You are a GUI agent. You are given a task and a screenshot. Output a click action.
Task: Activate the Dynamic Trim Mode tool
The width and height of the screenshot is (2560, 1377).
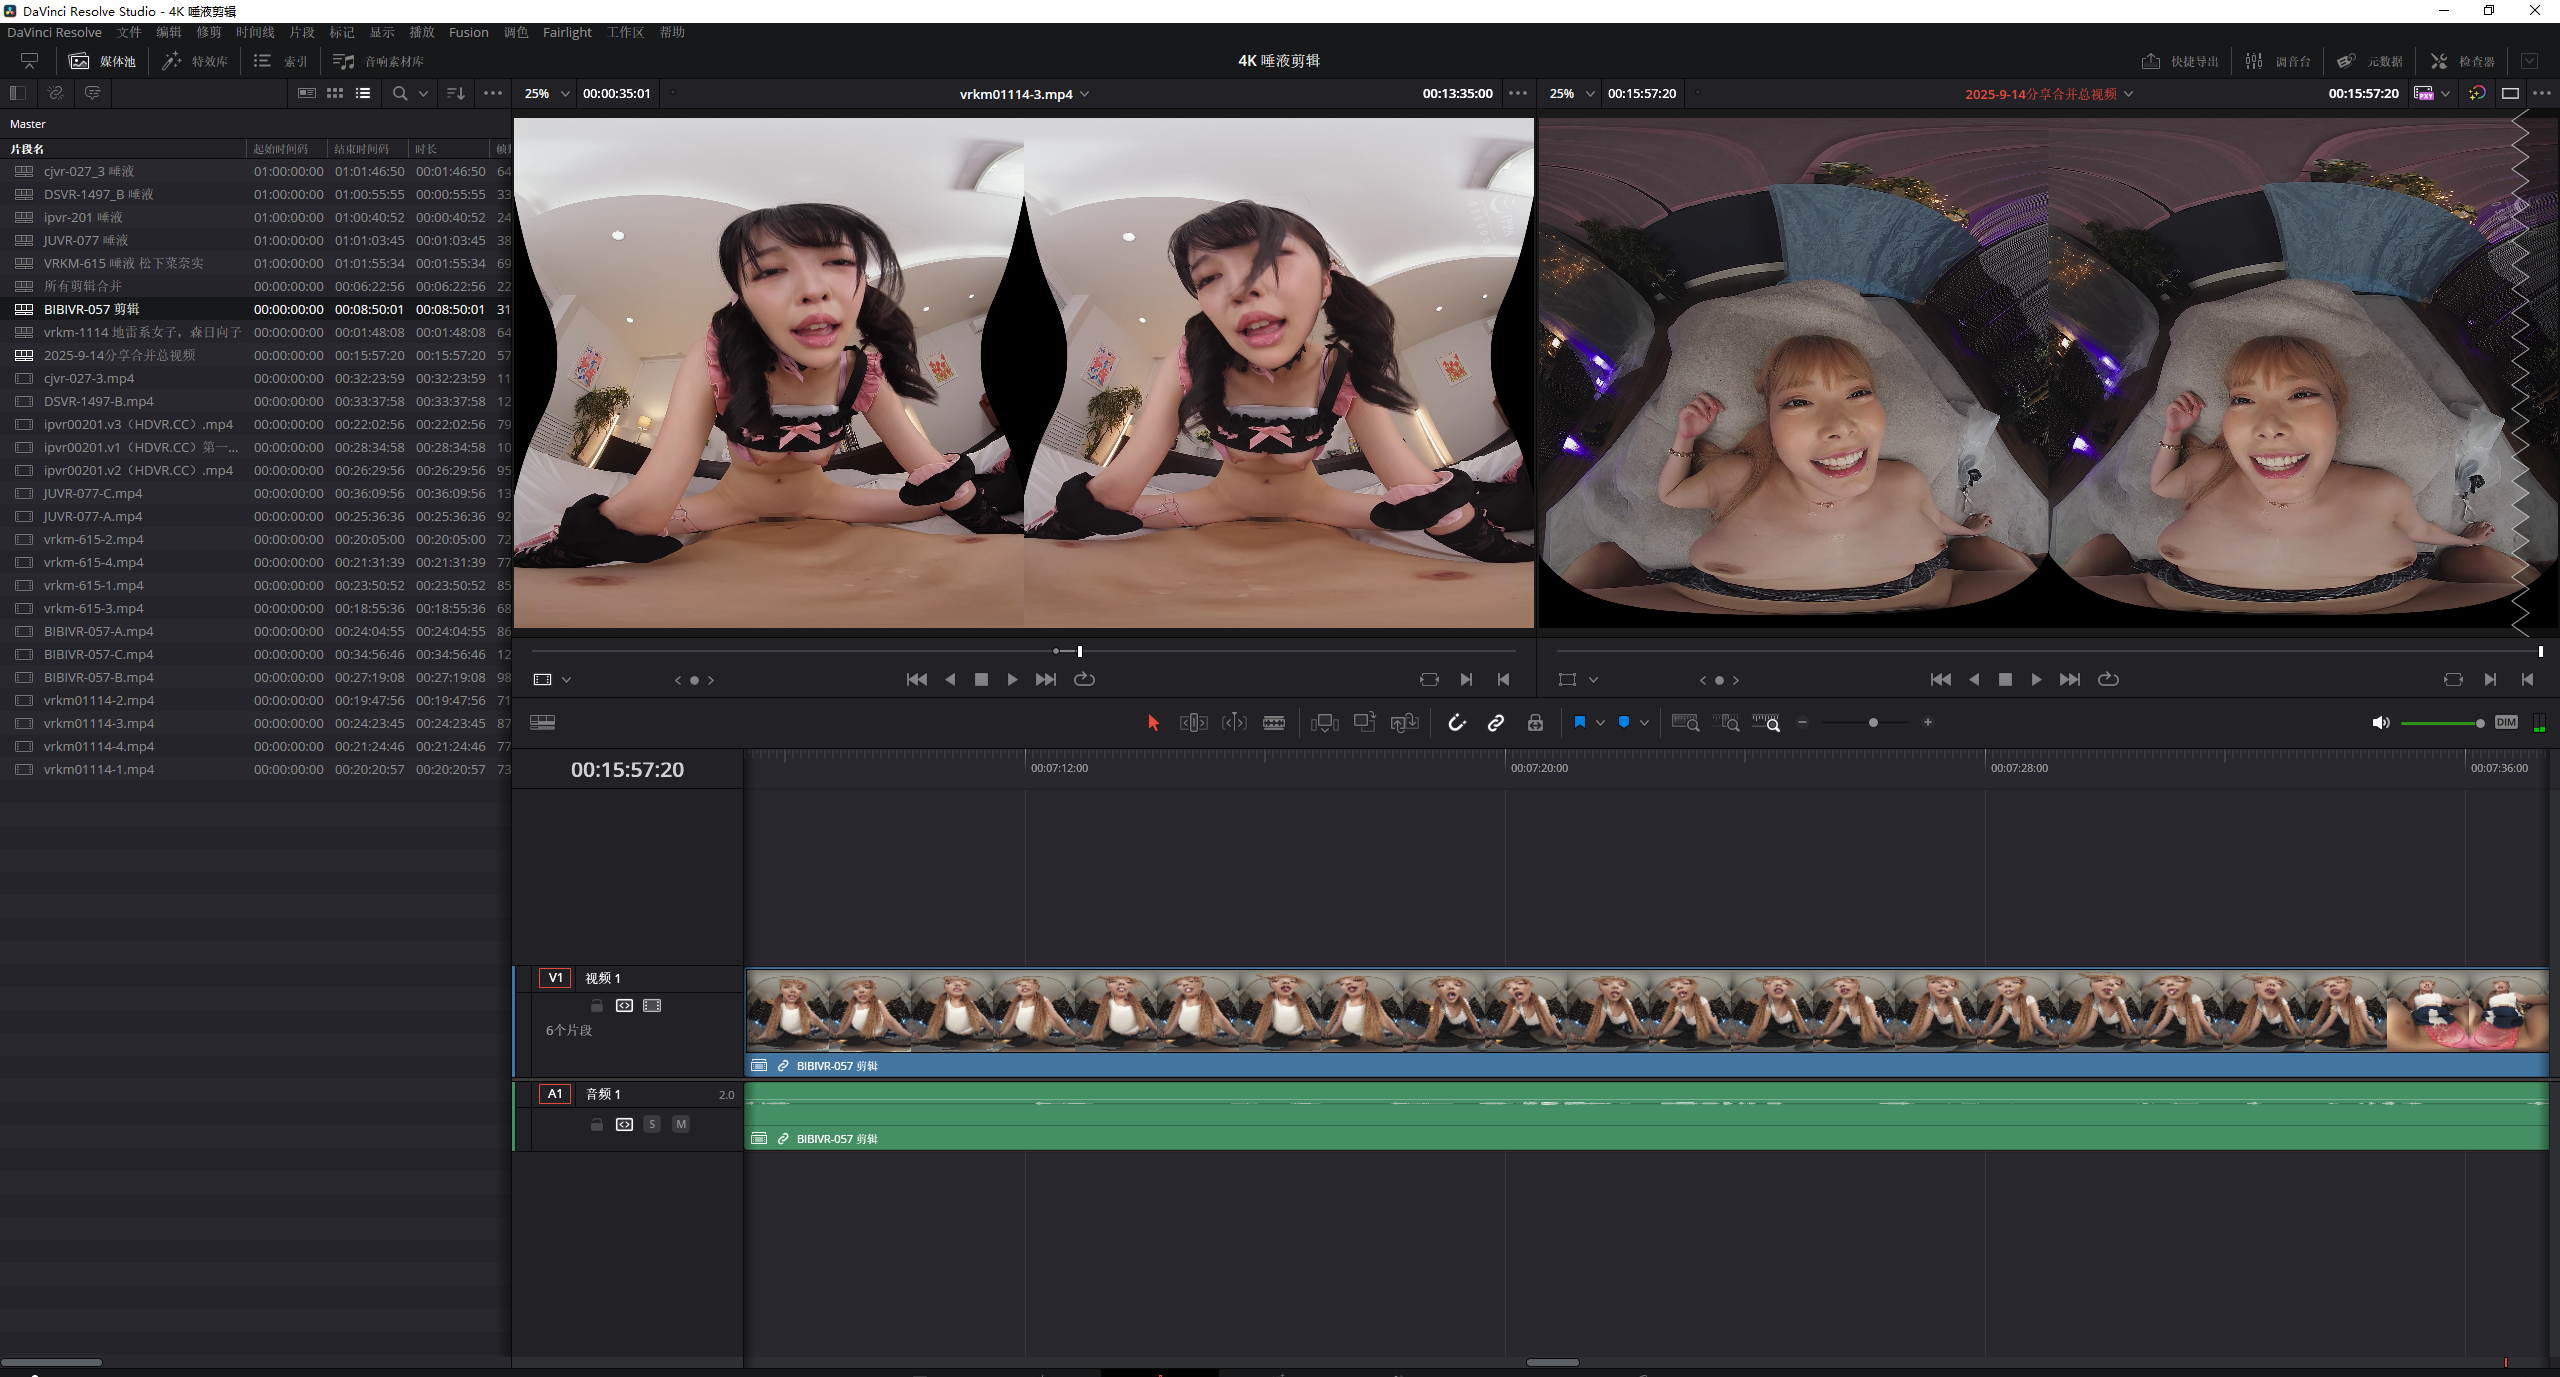1234,722
